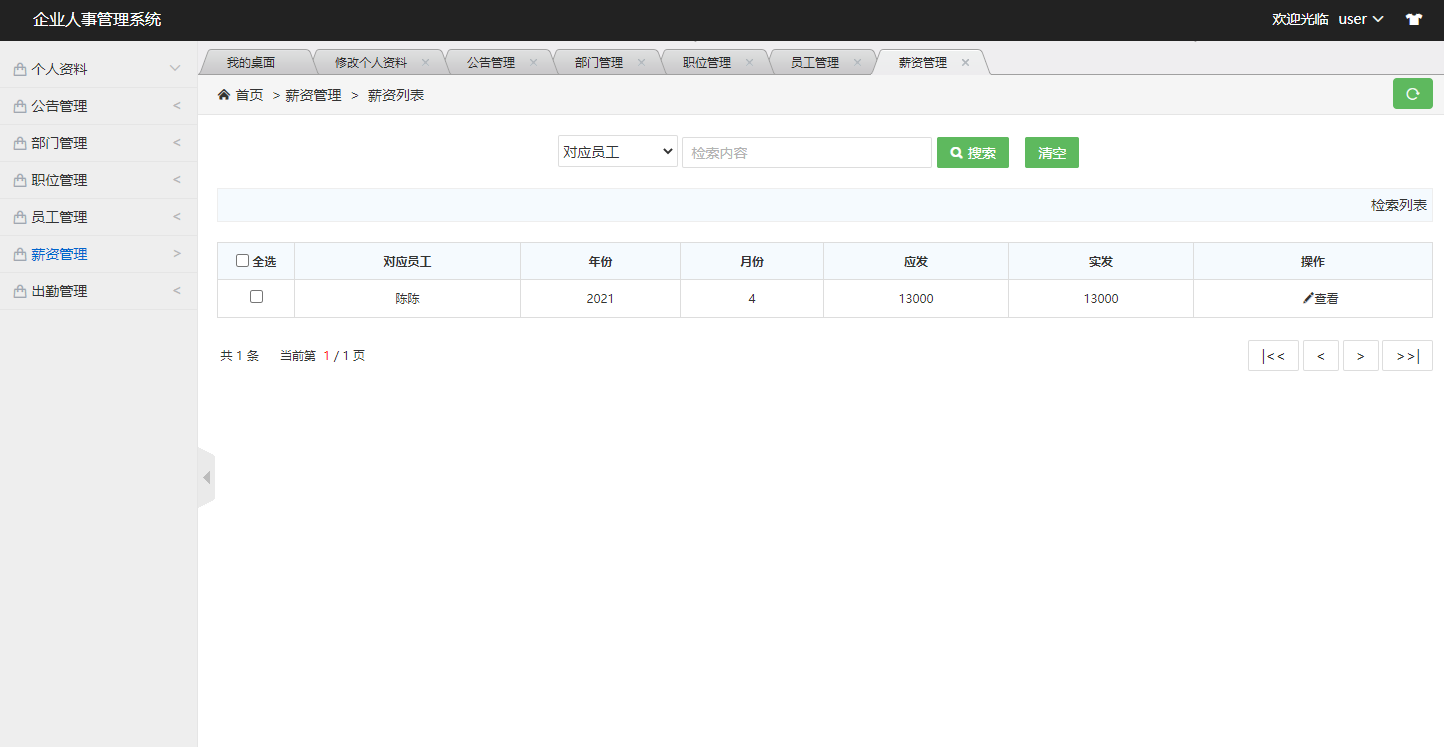Screen dimensions: 1444x747
Task: Toggle the checkbox in the table header
Action: [241, 260]
